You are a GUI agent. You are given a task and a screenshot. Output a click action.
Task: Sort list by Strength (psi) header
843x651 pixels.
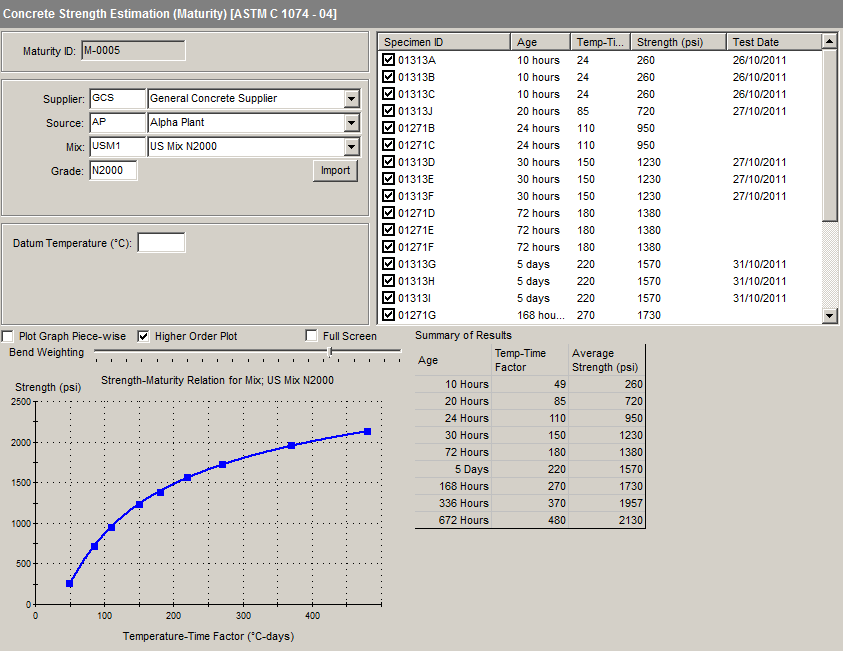pyautogui.click(x=679, y=42)
